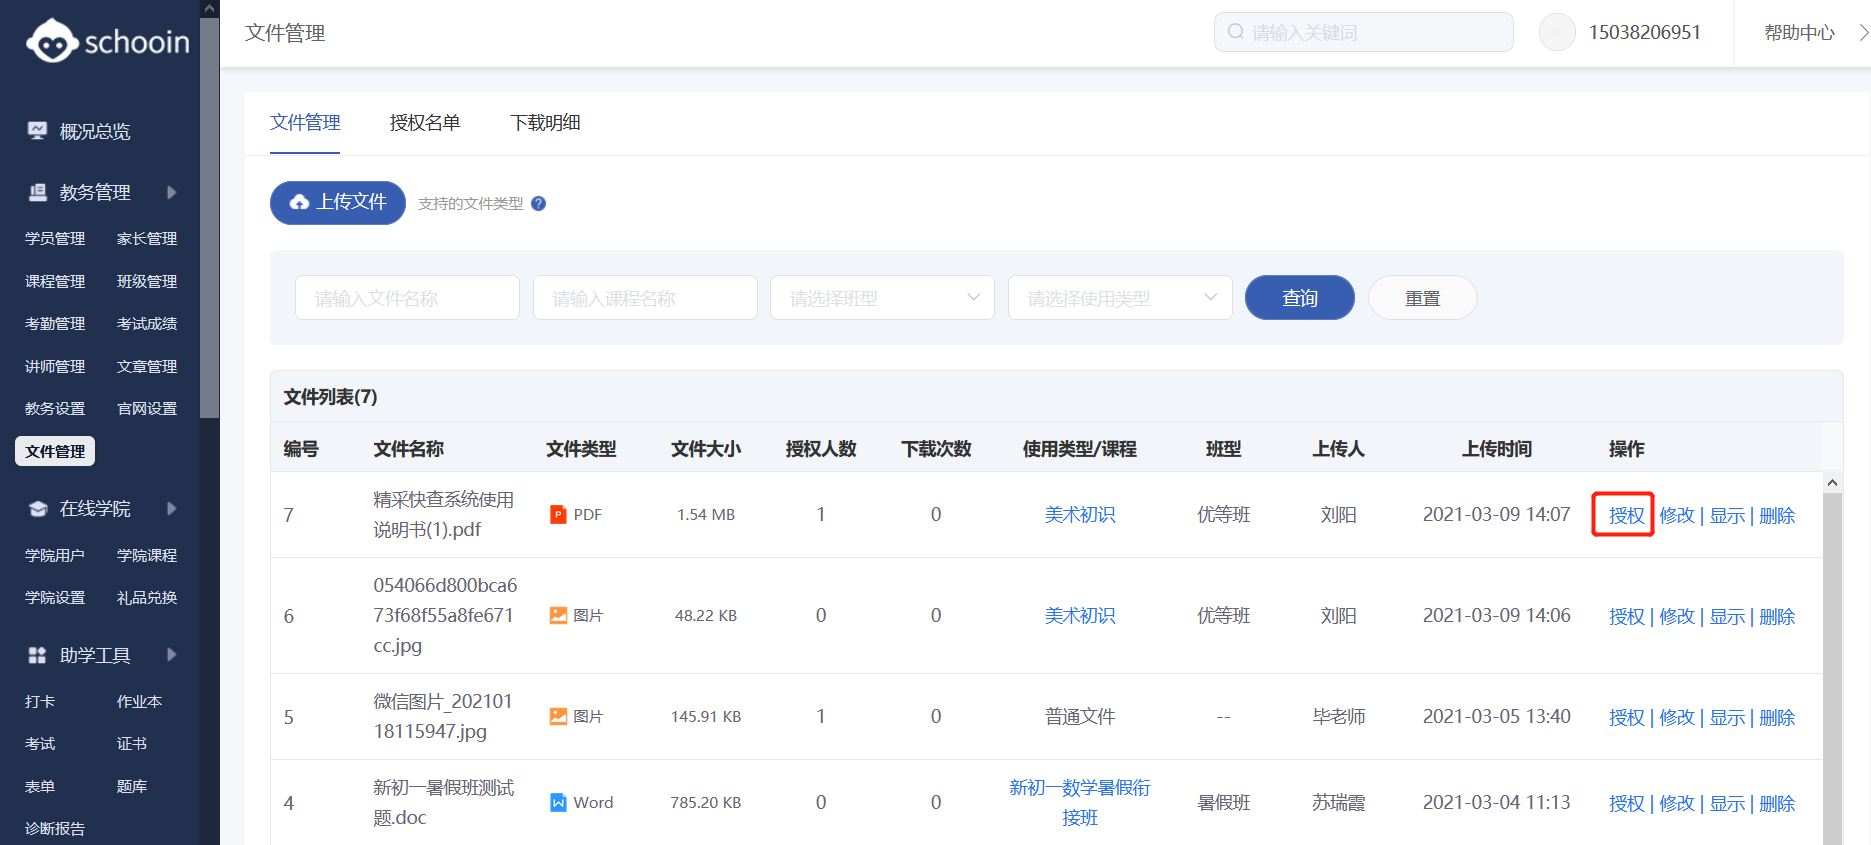This screenshot has width=1871, height=845.
Task: Open 作业本 in the sidebar
Action: (x=139, y=701)
